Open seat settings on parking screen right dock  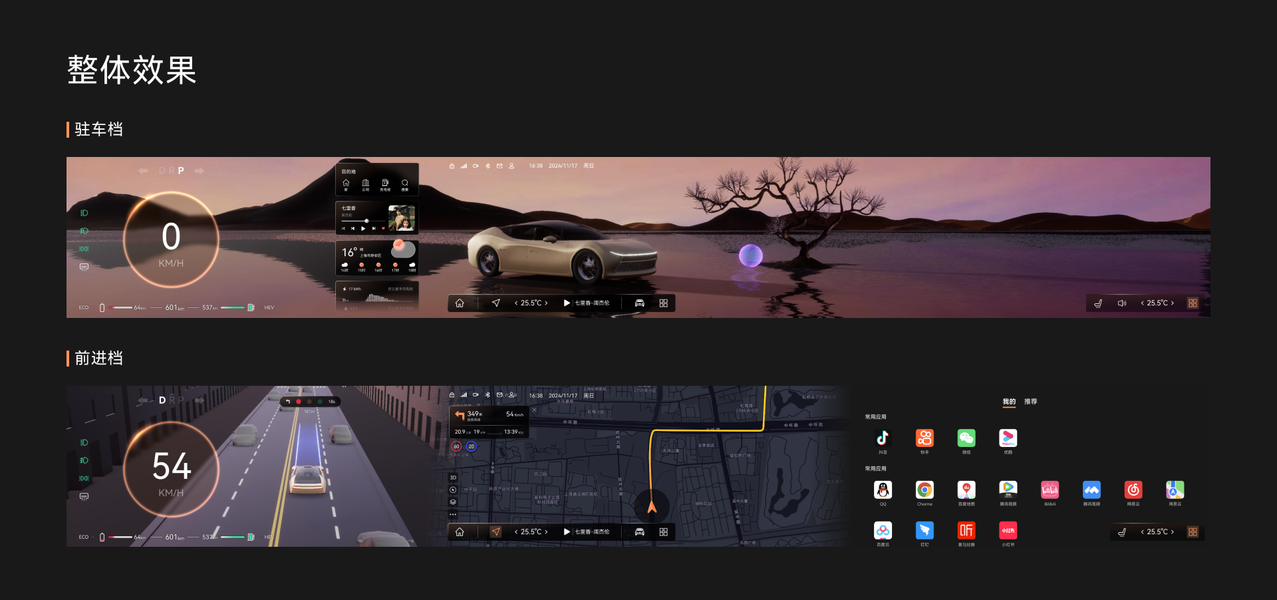[x=1098, y=303]
